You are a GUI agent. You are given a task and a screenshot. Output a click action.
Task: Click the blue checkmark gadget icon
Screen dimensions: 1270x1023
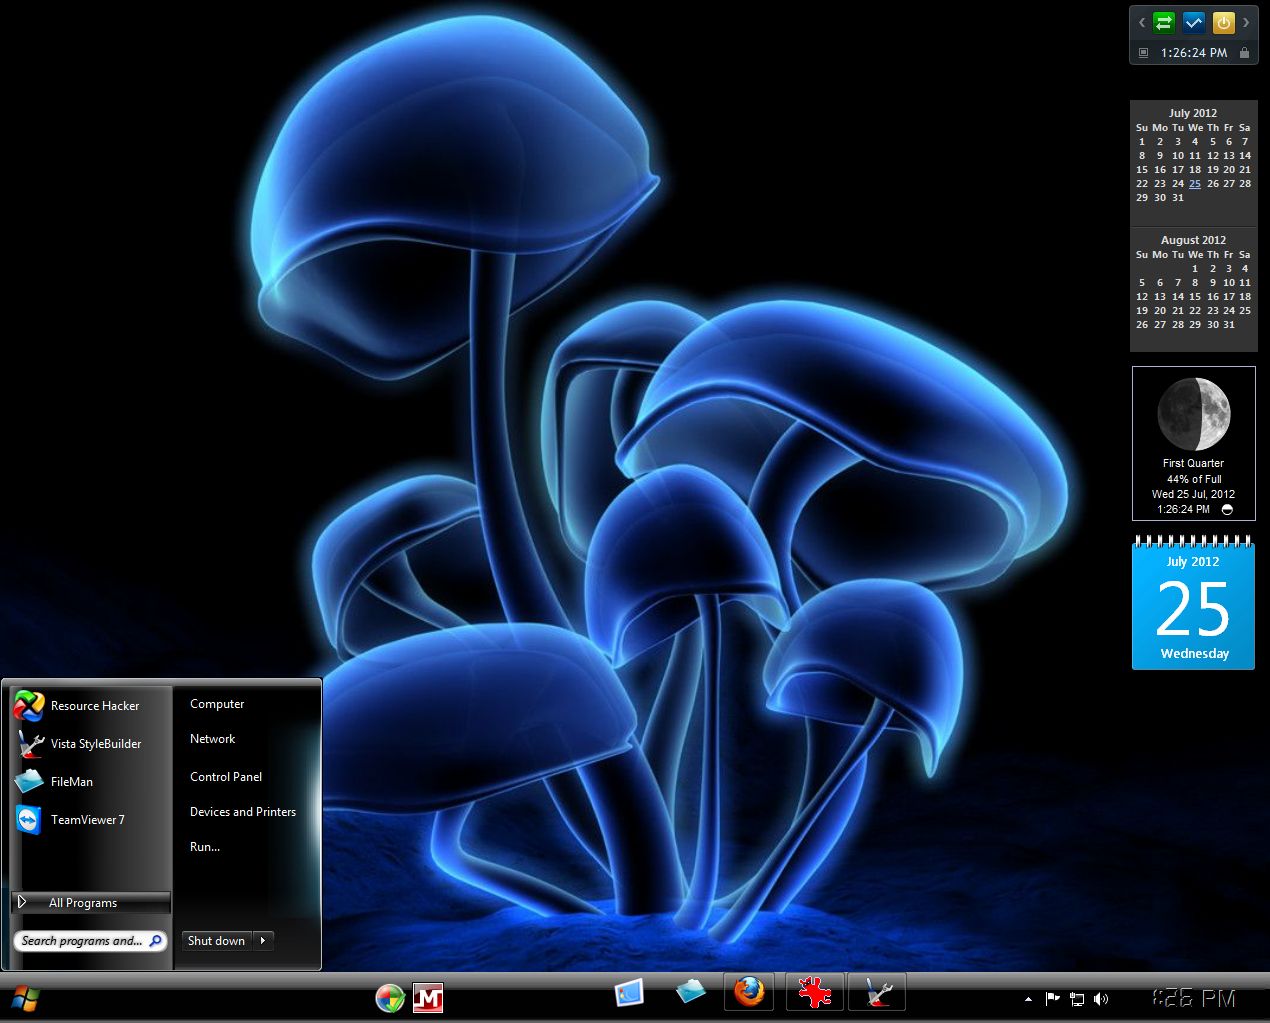[1193, 22]
